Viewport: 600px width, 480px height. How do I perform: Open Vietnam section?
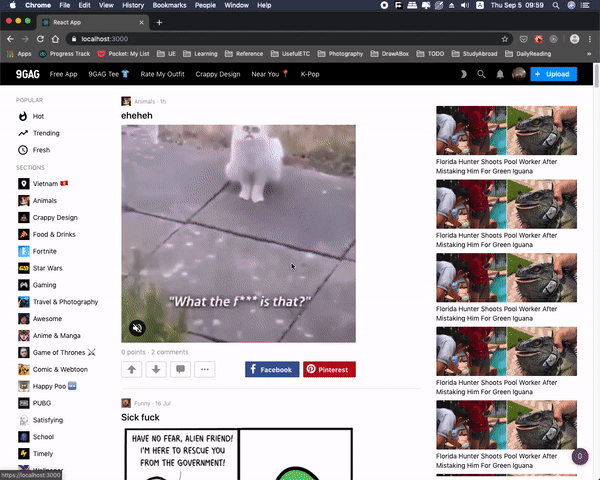[43, 184]
